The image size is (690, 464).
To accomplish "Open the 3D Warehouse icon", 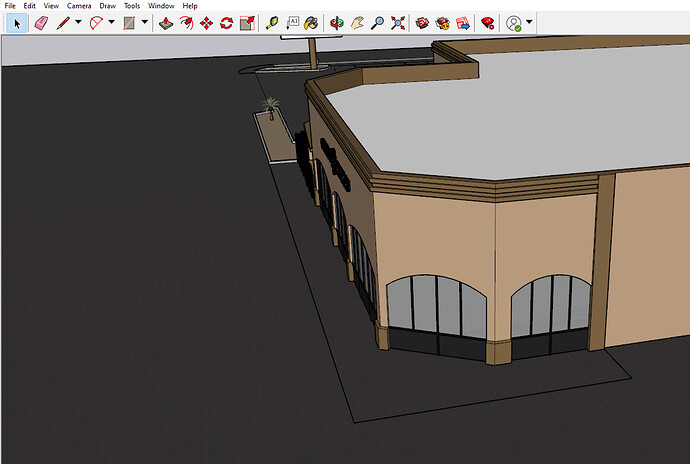I will tap(422, 23).
